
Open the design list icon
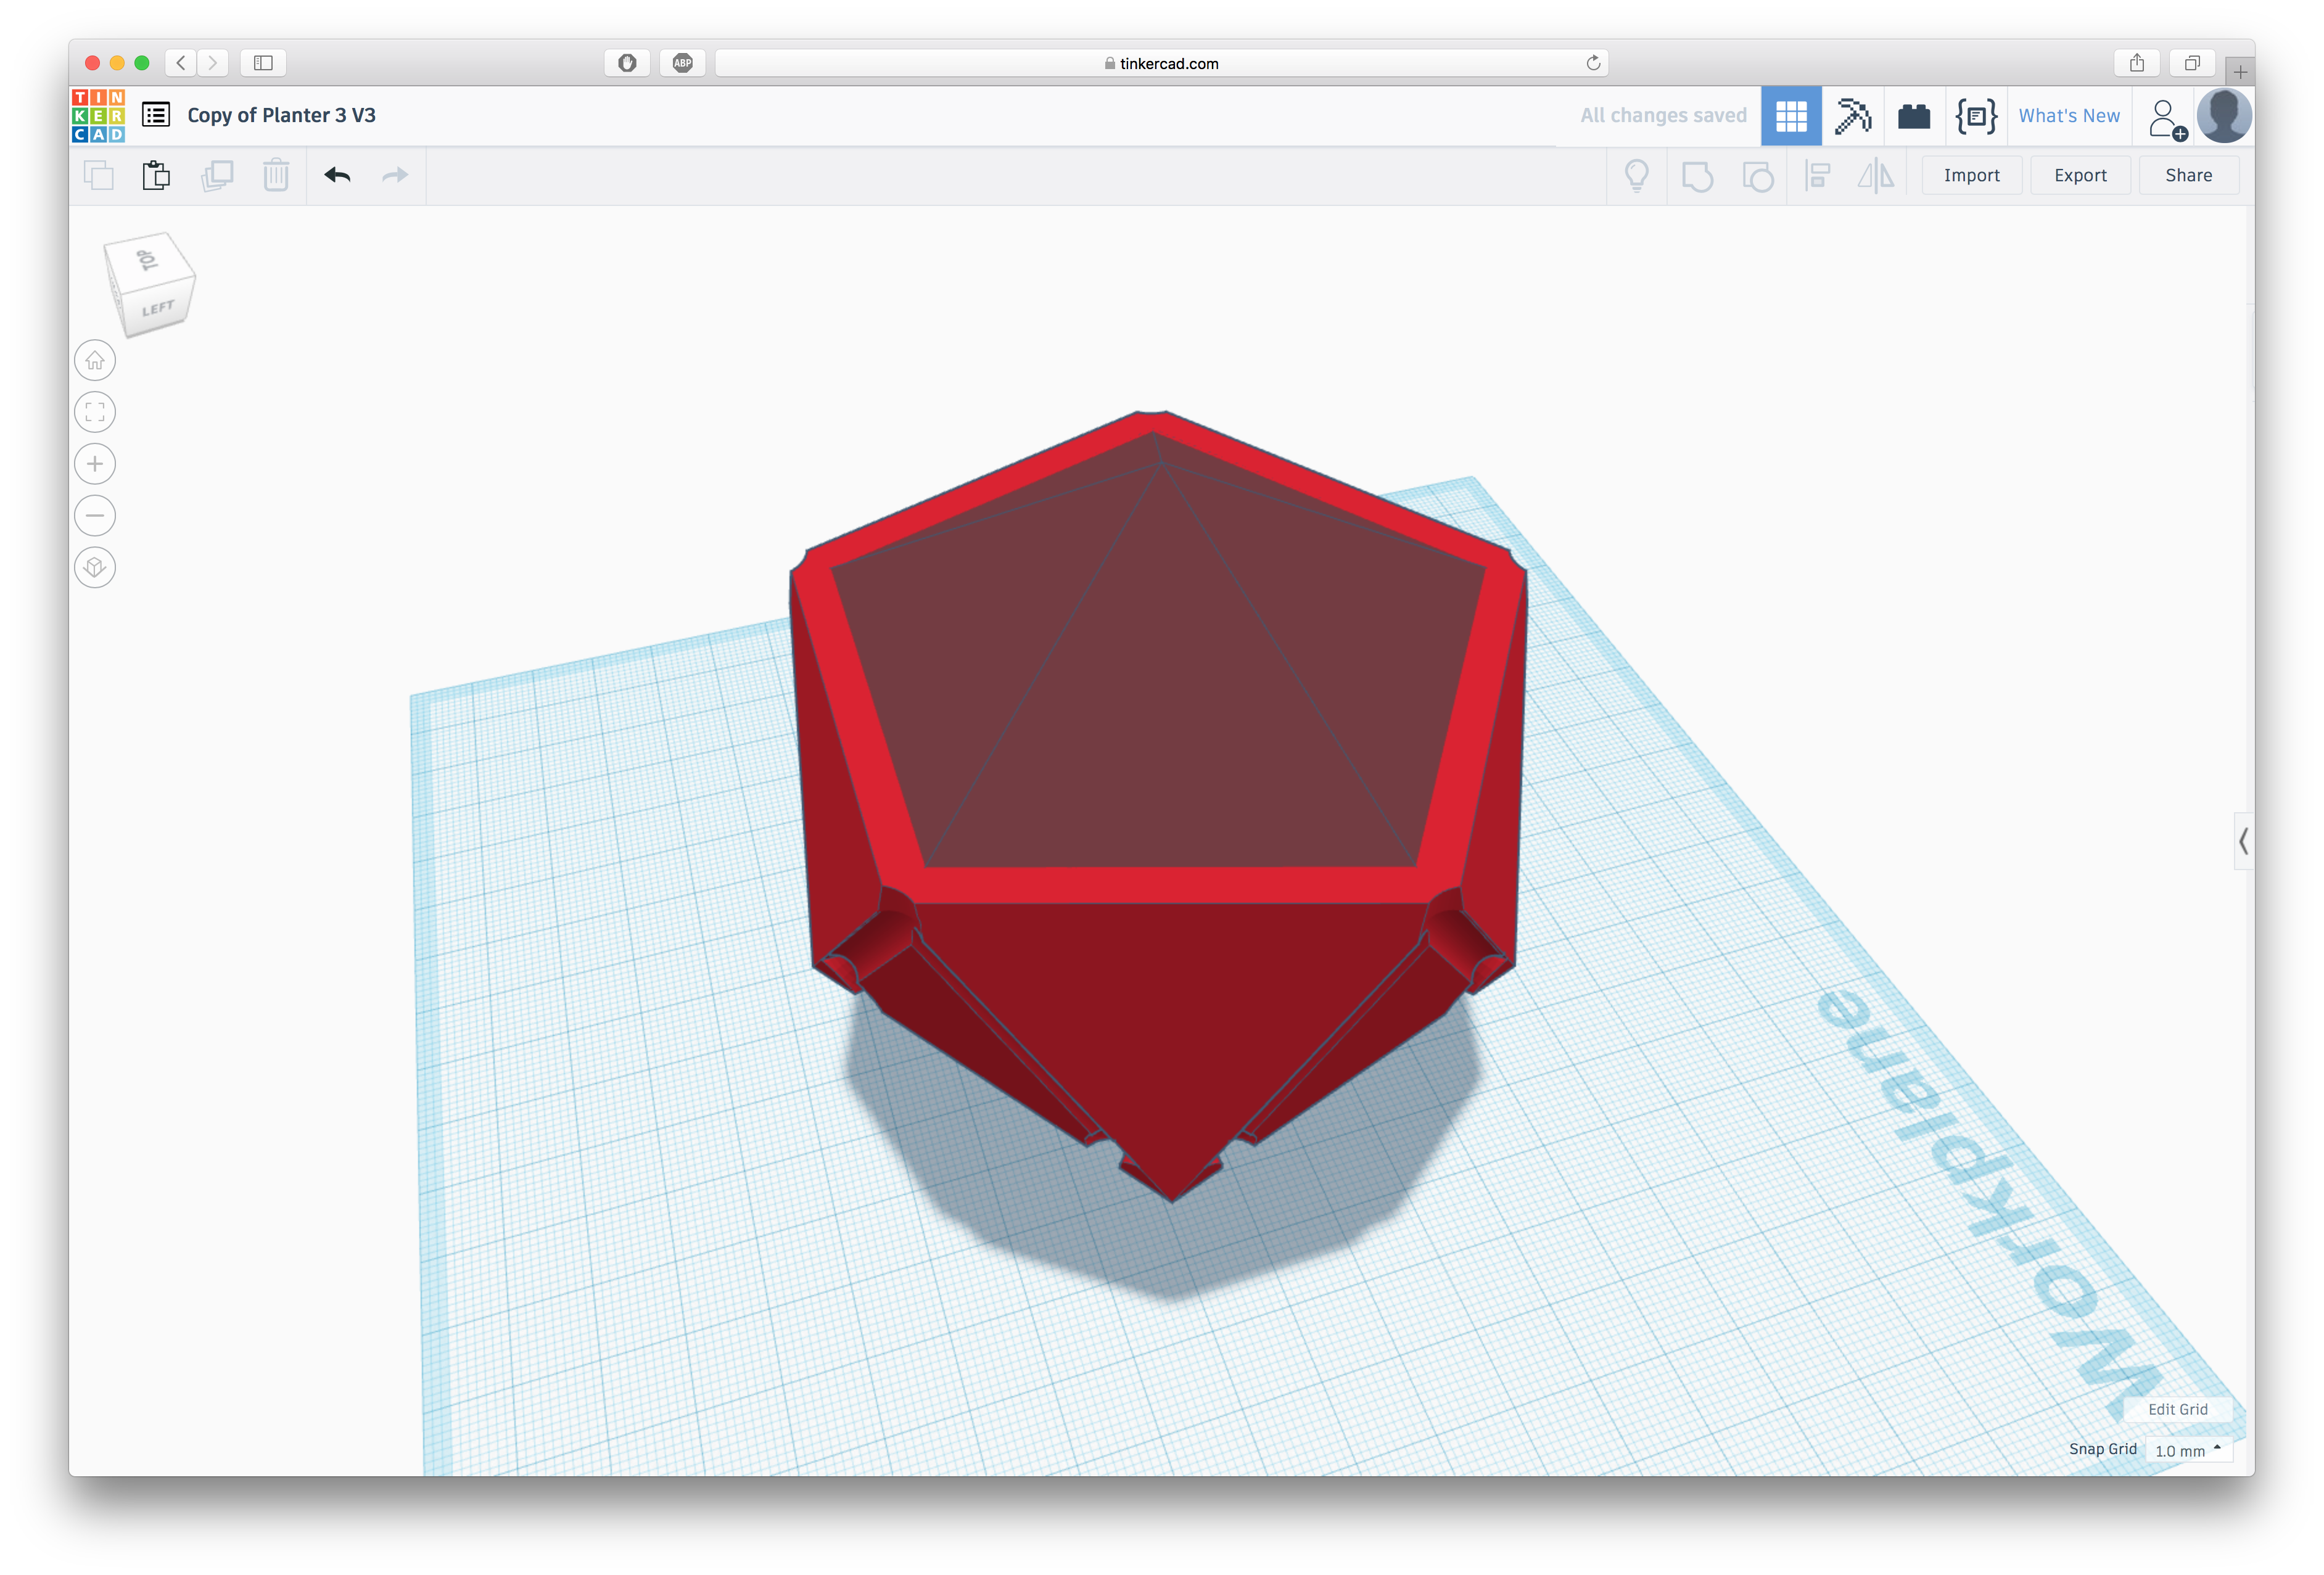(x=156, y=115)
